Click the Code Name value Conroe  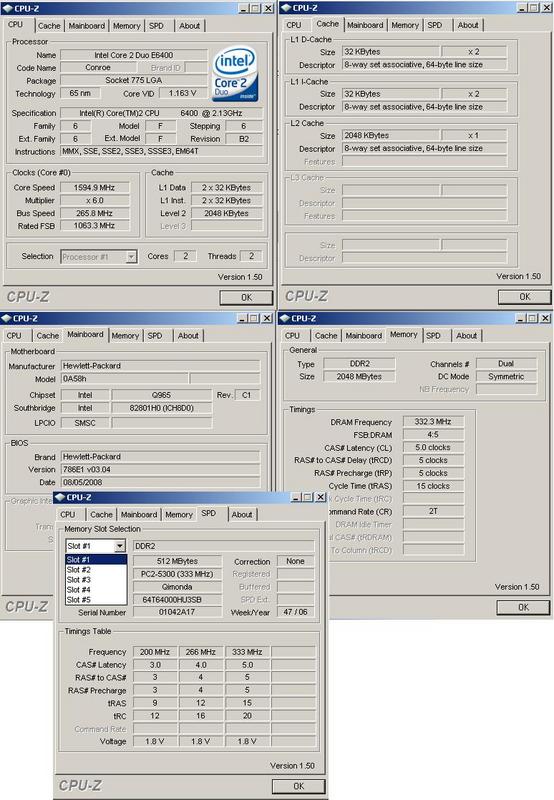tap(97, 67)
